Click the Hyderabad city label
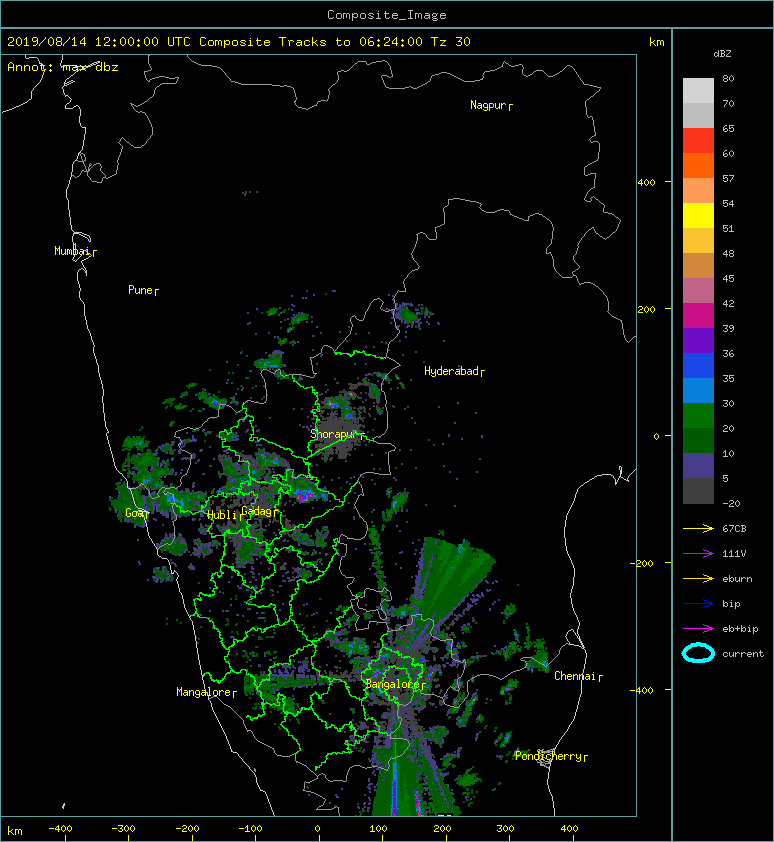774x842 pixels. click(x=454, y=371)
